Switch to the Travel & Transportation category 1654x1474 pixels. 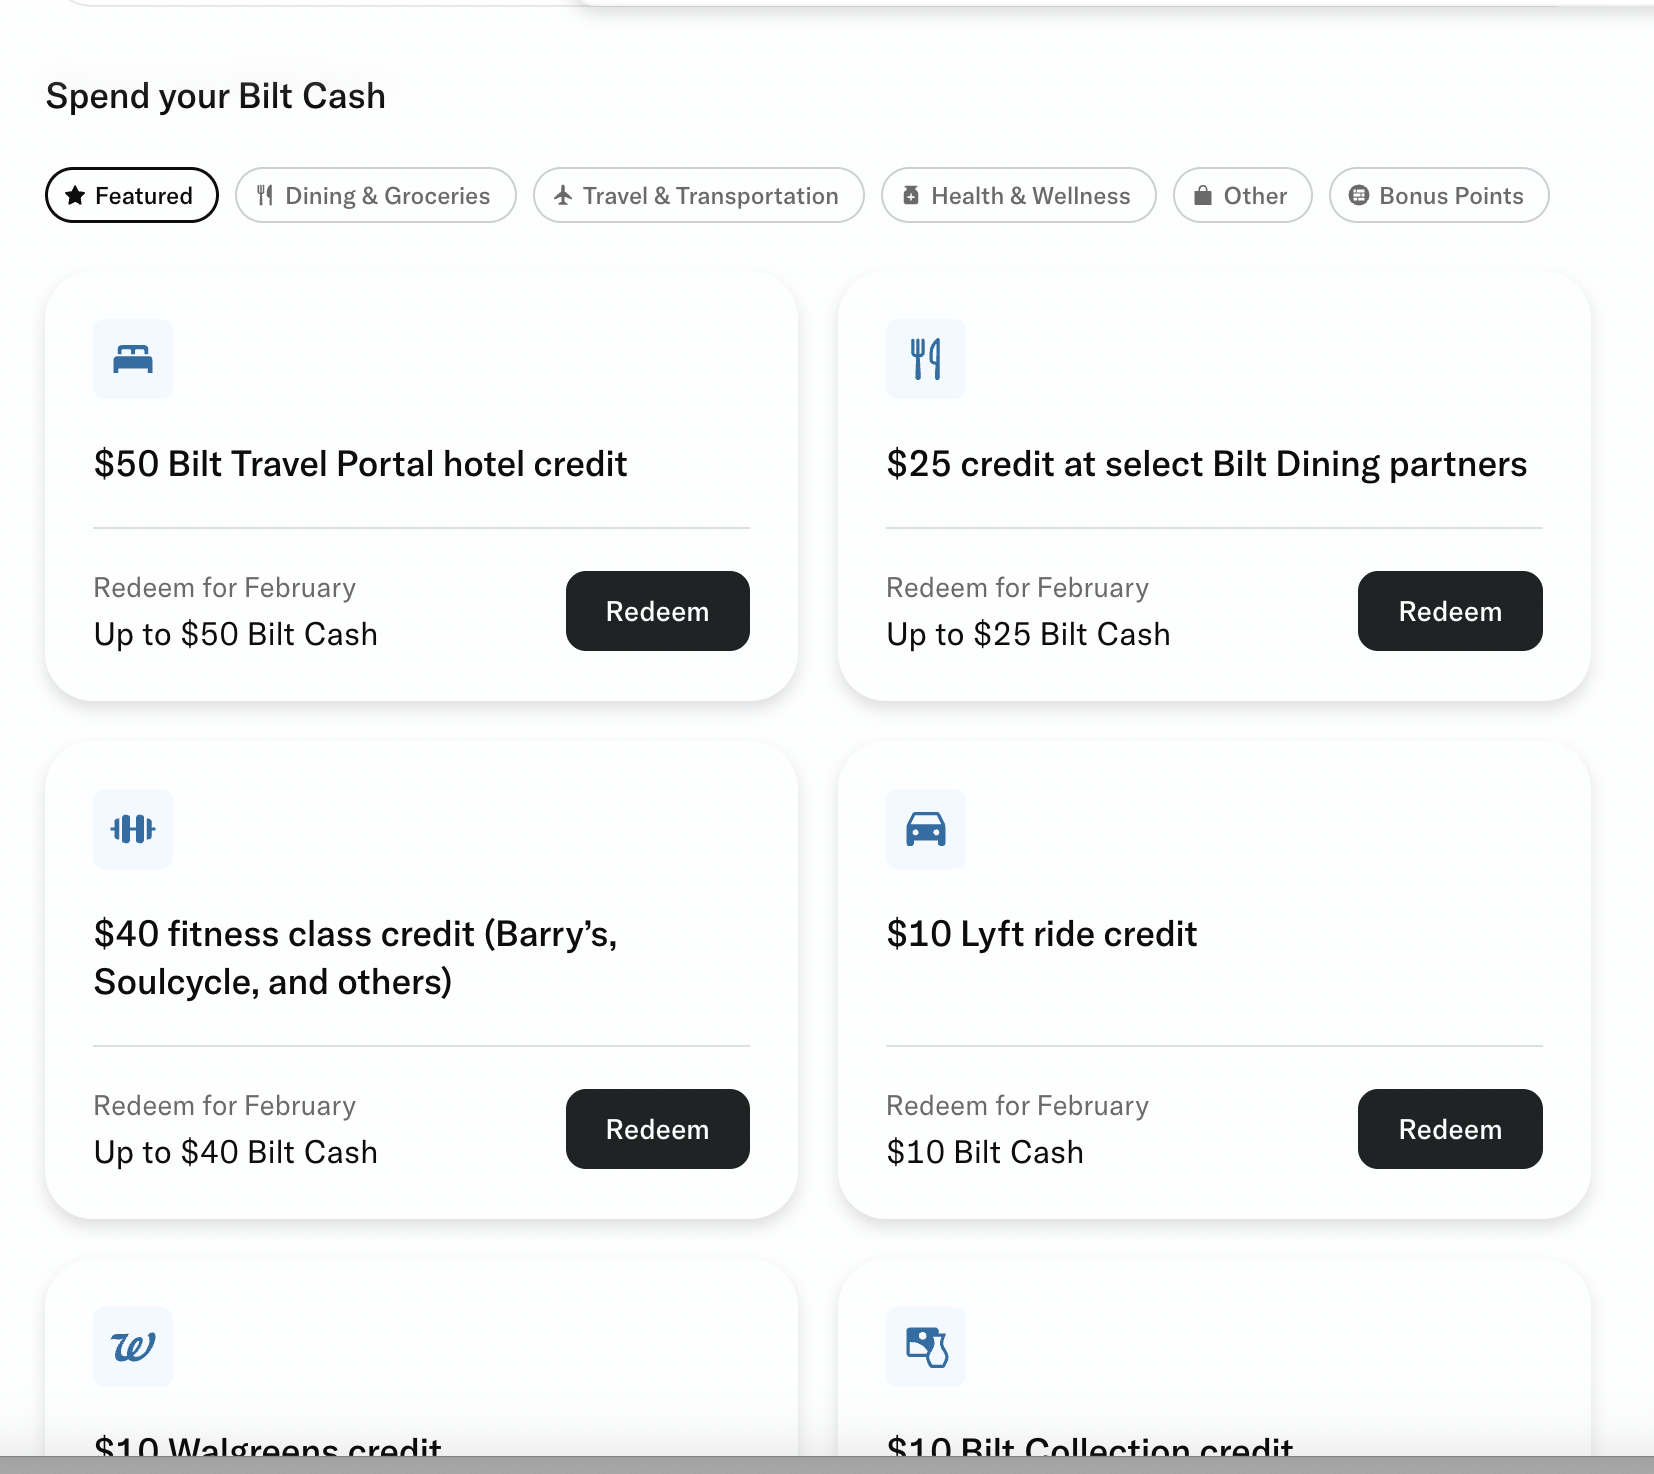[698, 195]
